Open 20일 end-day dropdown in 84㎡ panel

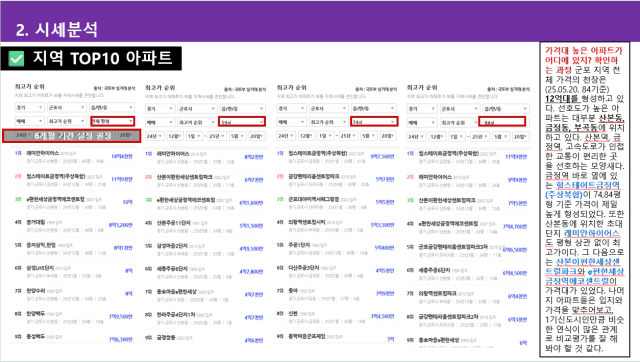521,136
